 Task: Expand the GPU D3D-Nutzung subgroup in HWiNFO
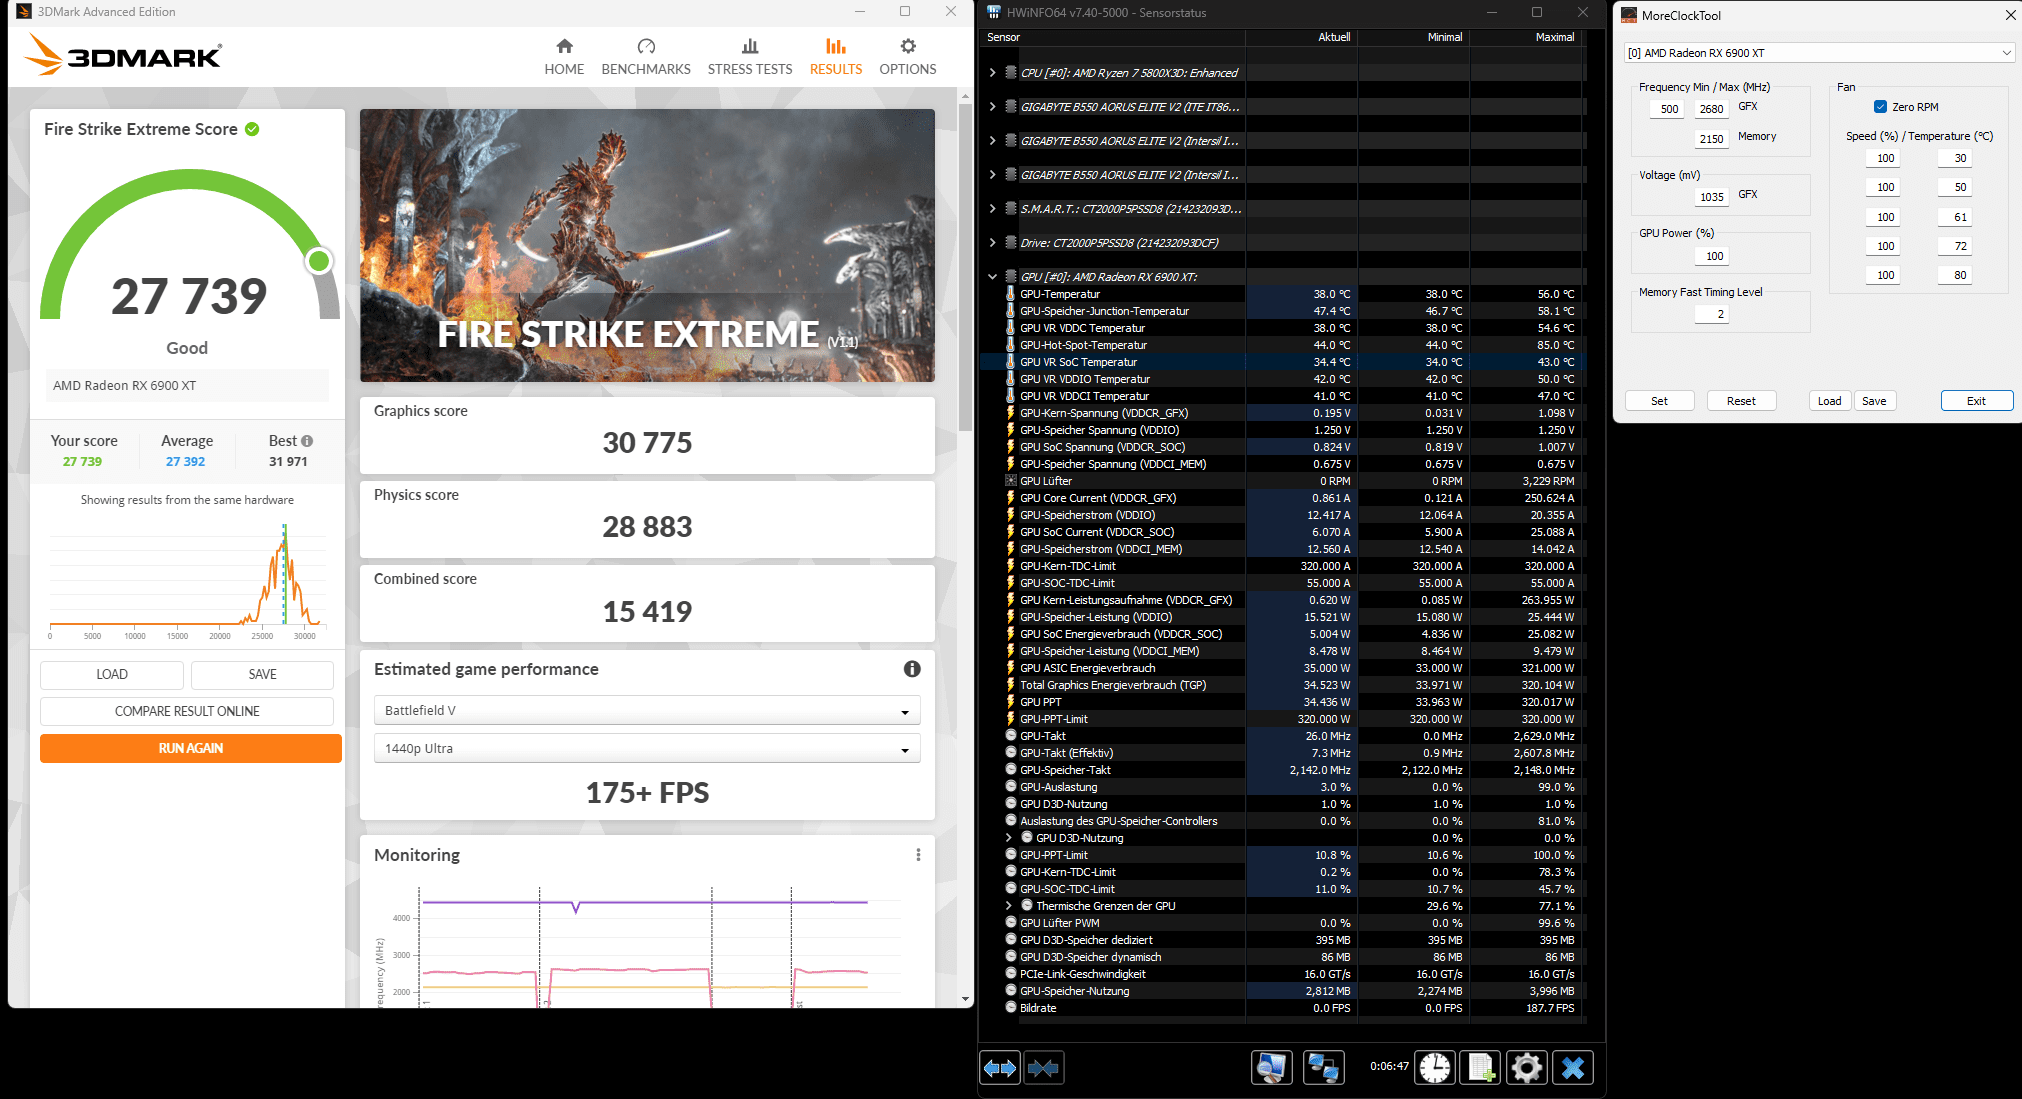(1009, 838)
